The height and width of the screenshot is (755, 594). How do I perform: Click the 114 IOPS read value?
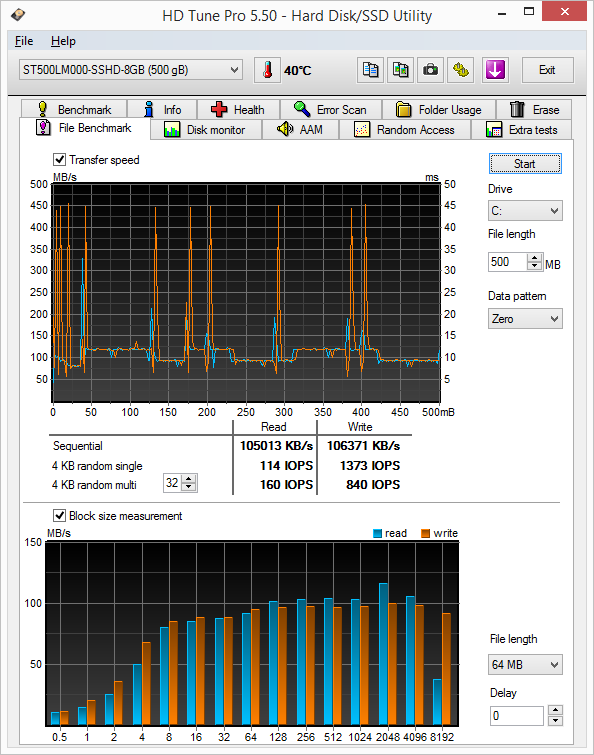[x=286, y=466]
